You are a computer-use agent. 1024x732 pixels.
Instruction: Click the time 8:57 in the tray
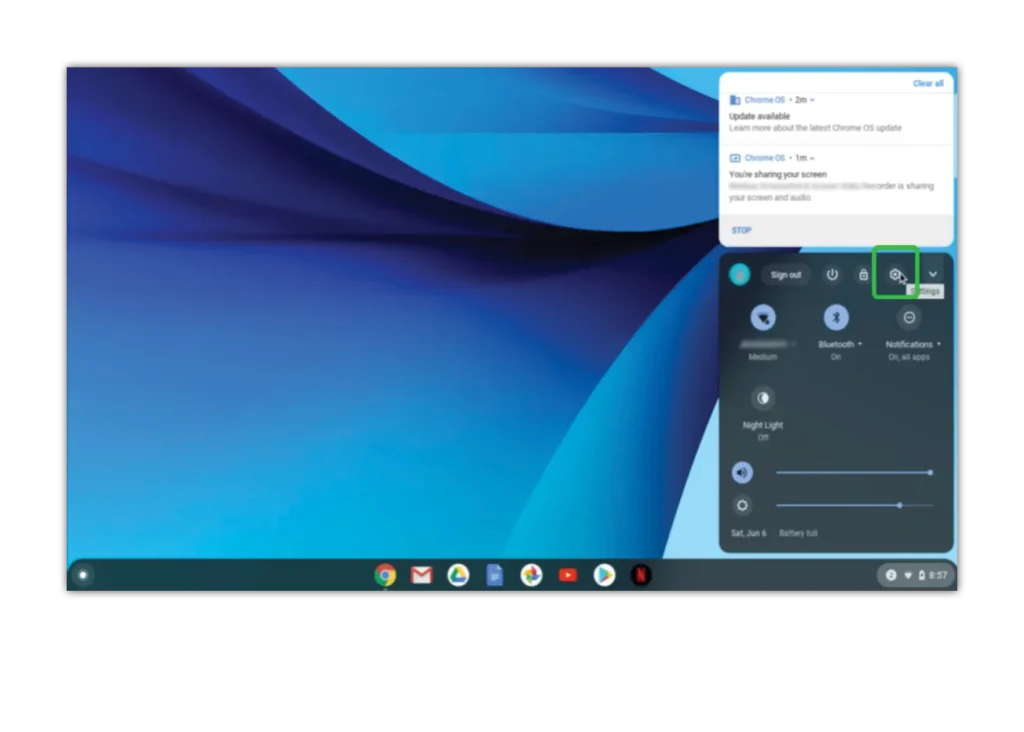click(x=938, y=575)
